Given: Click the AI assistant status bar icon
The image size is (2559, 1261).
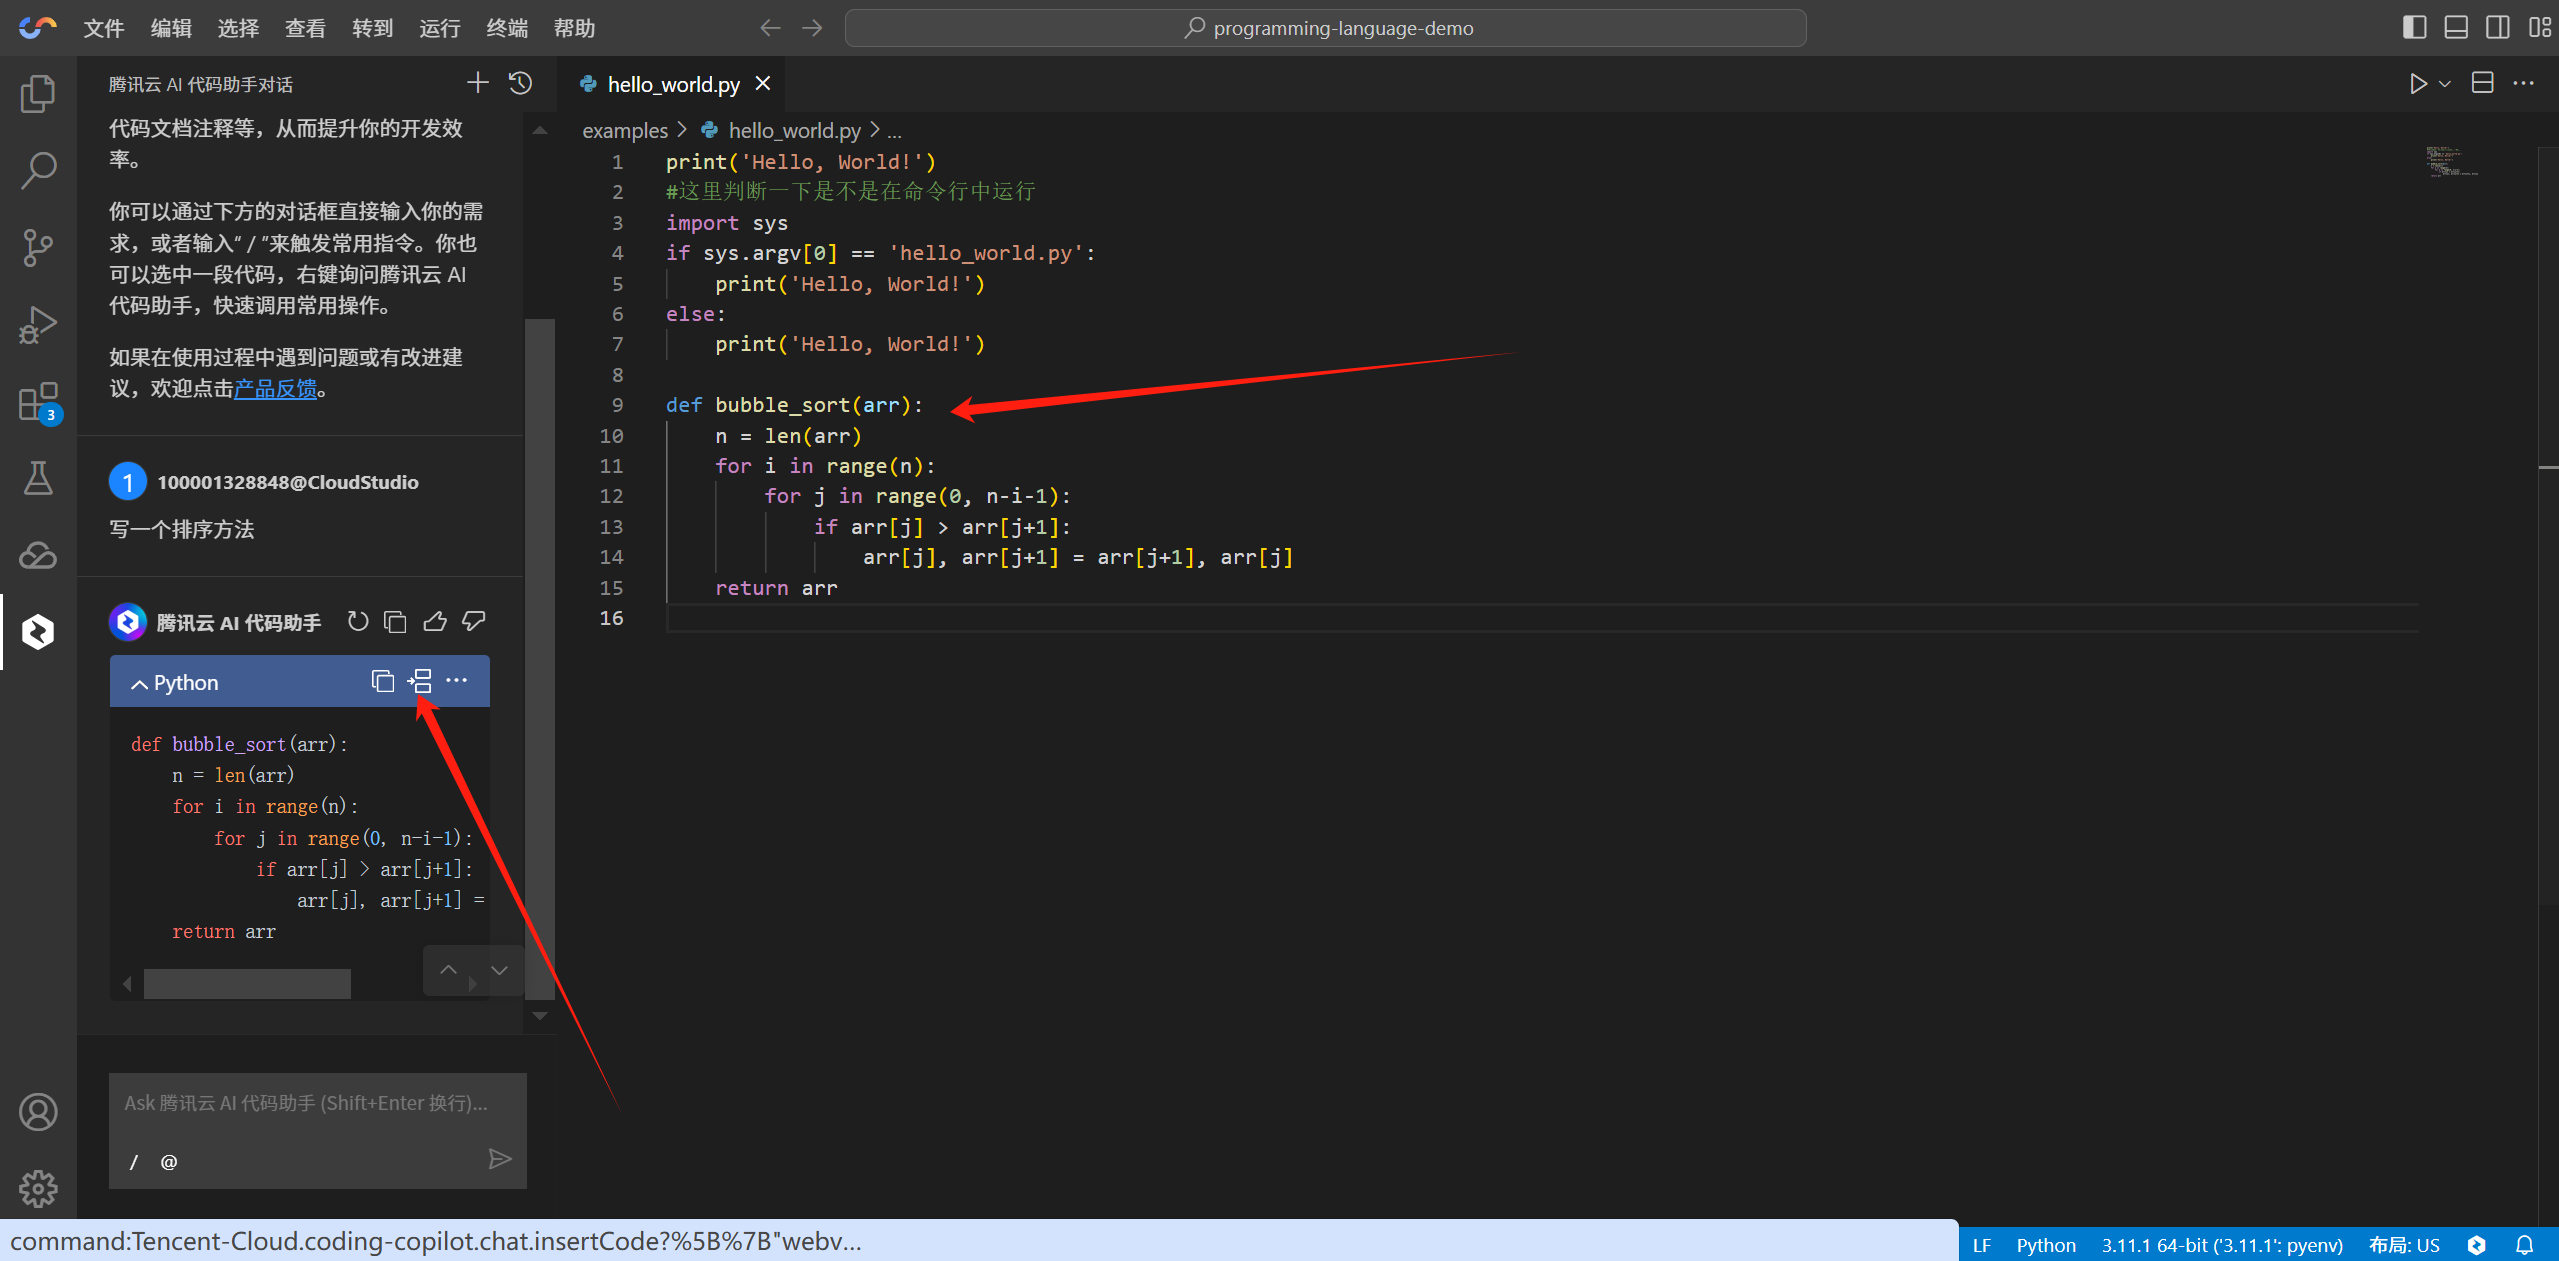Looking at the screenshot, I should point(2477,1245).
